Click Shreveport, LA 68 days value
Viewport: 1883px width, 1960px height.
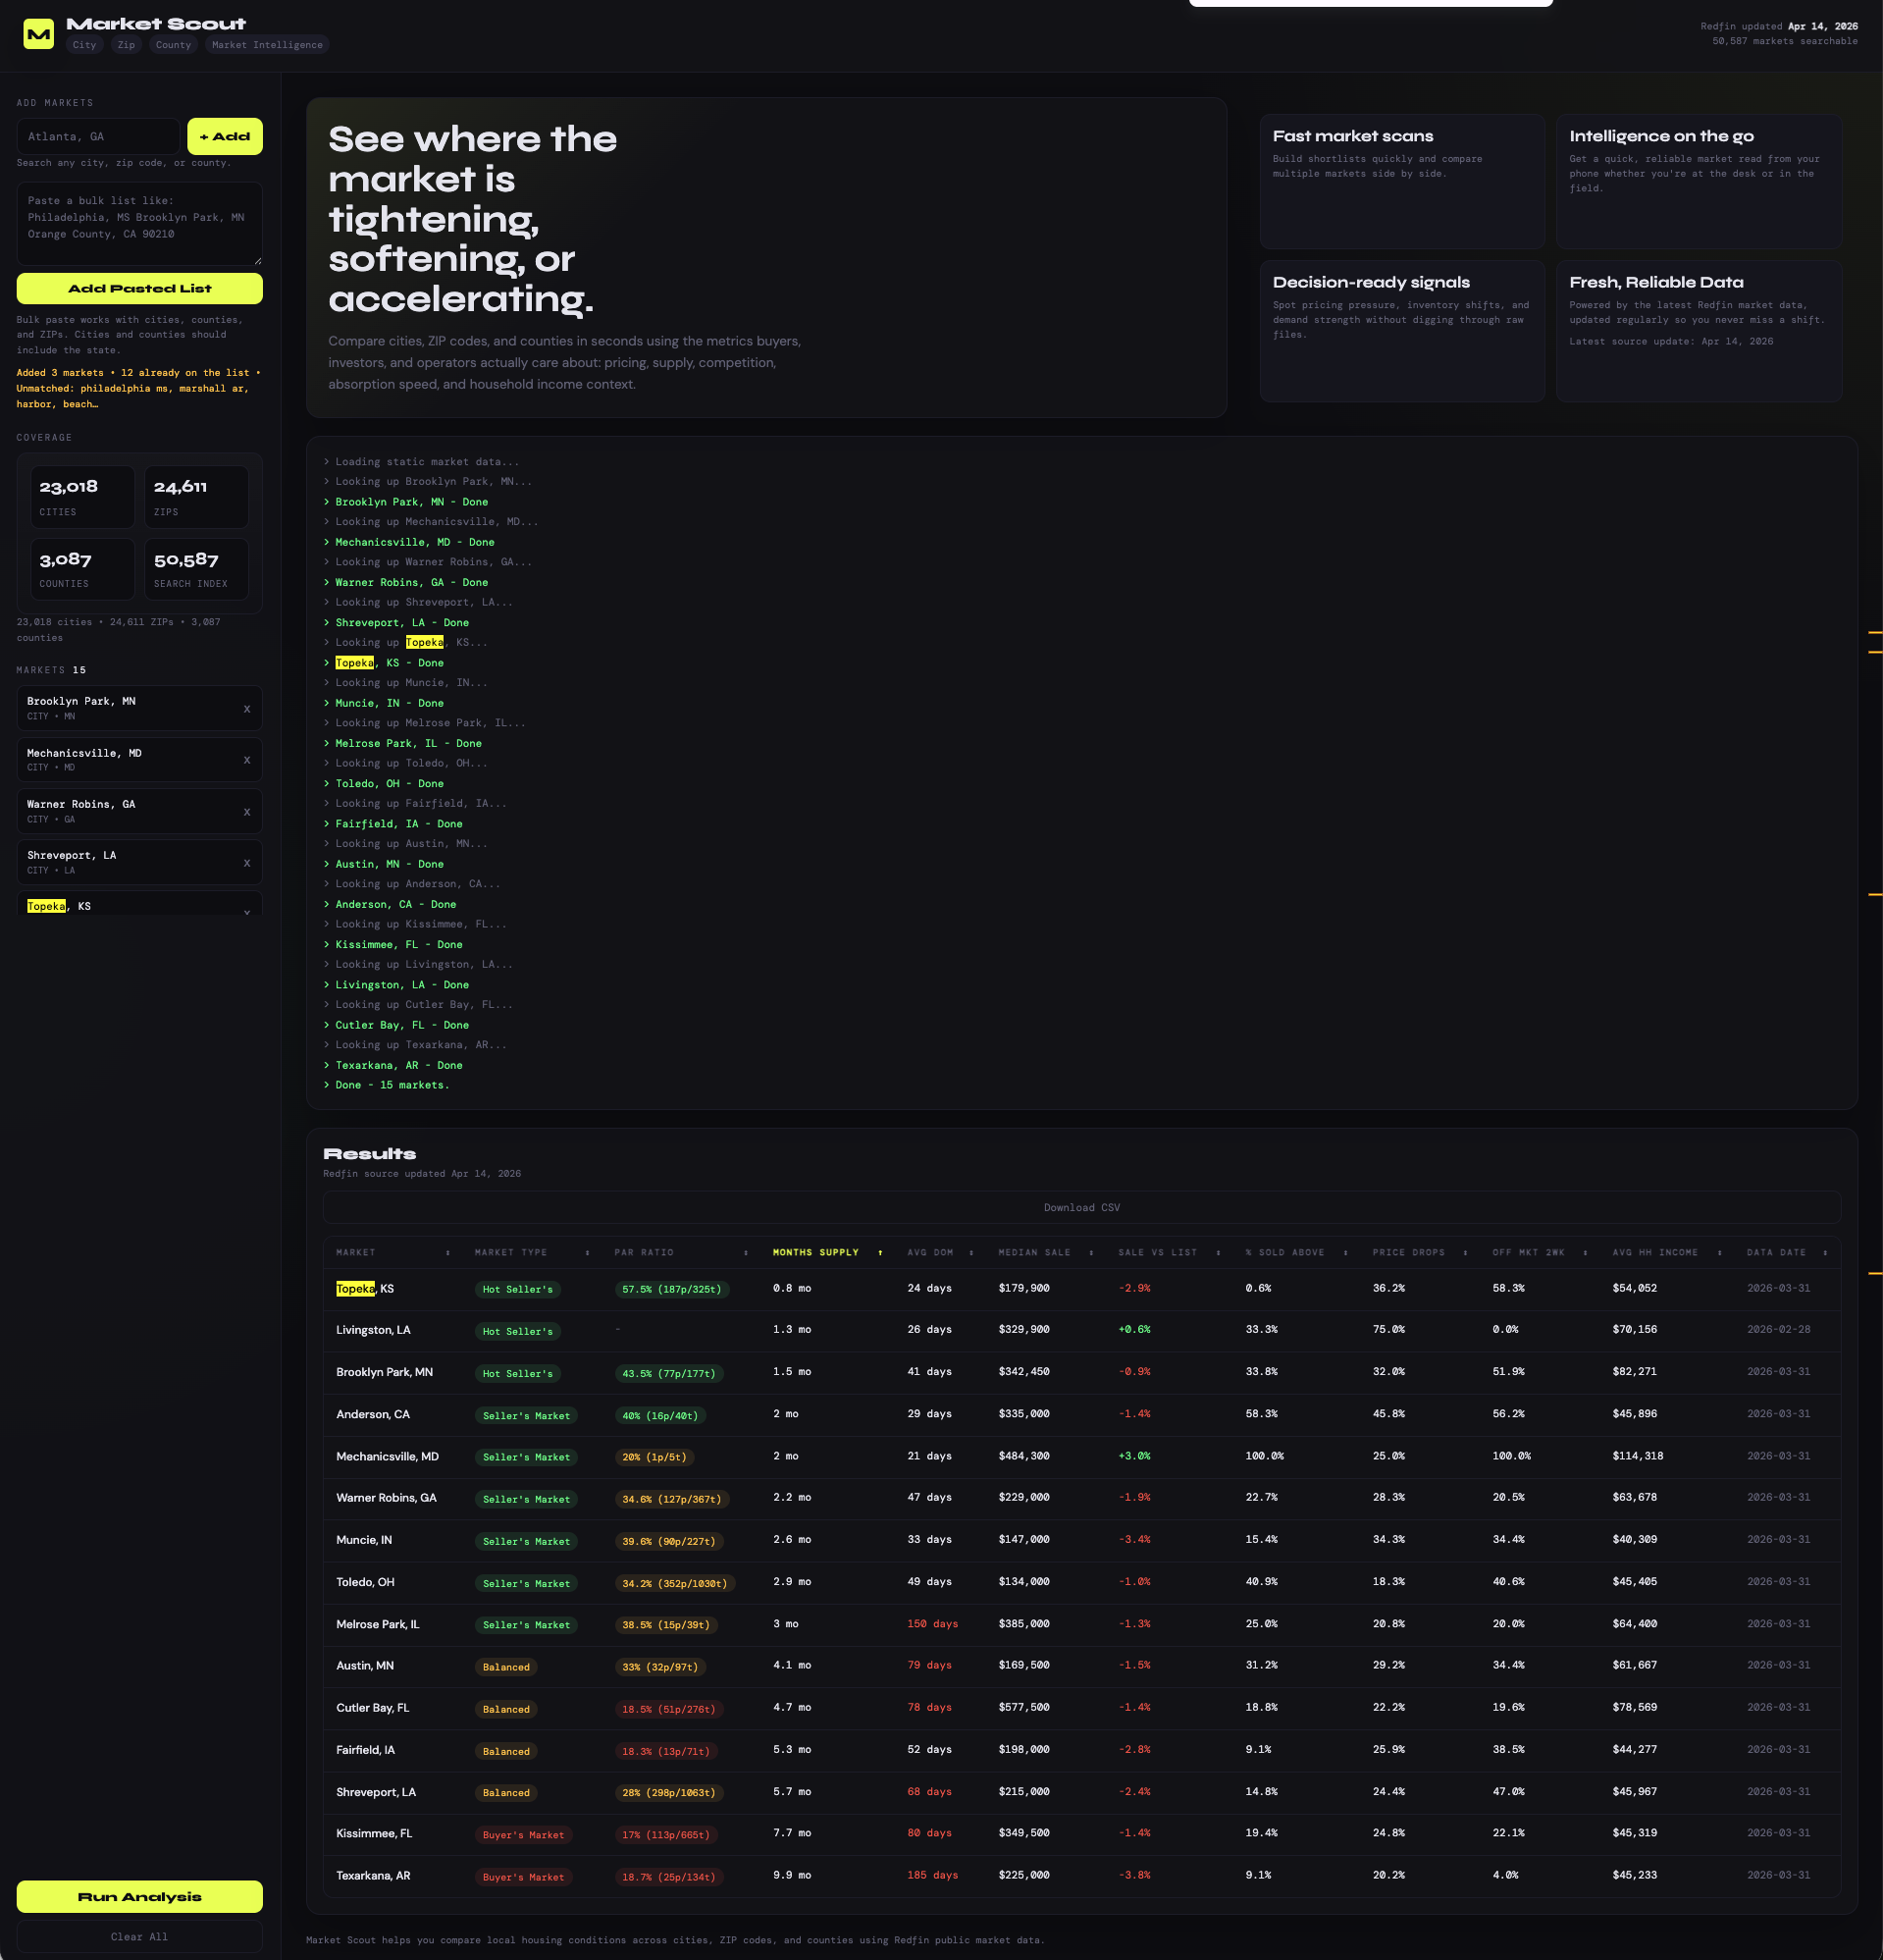coord(929,1792)
